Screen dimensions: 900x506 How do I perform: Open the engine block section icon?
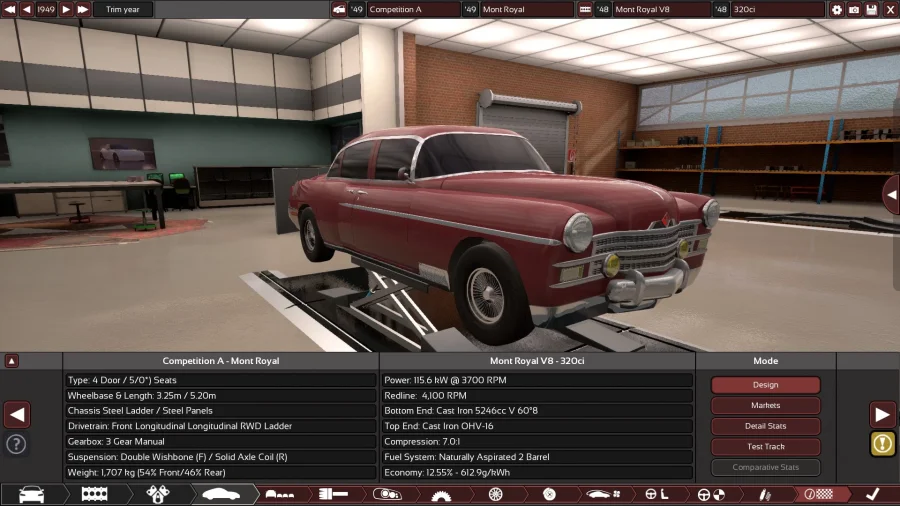(x=93, y=494)
